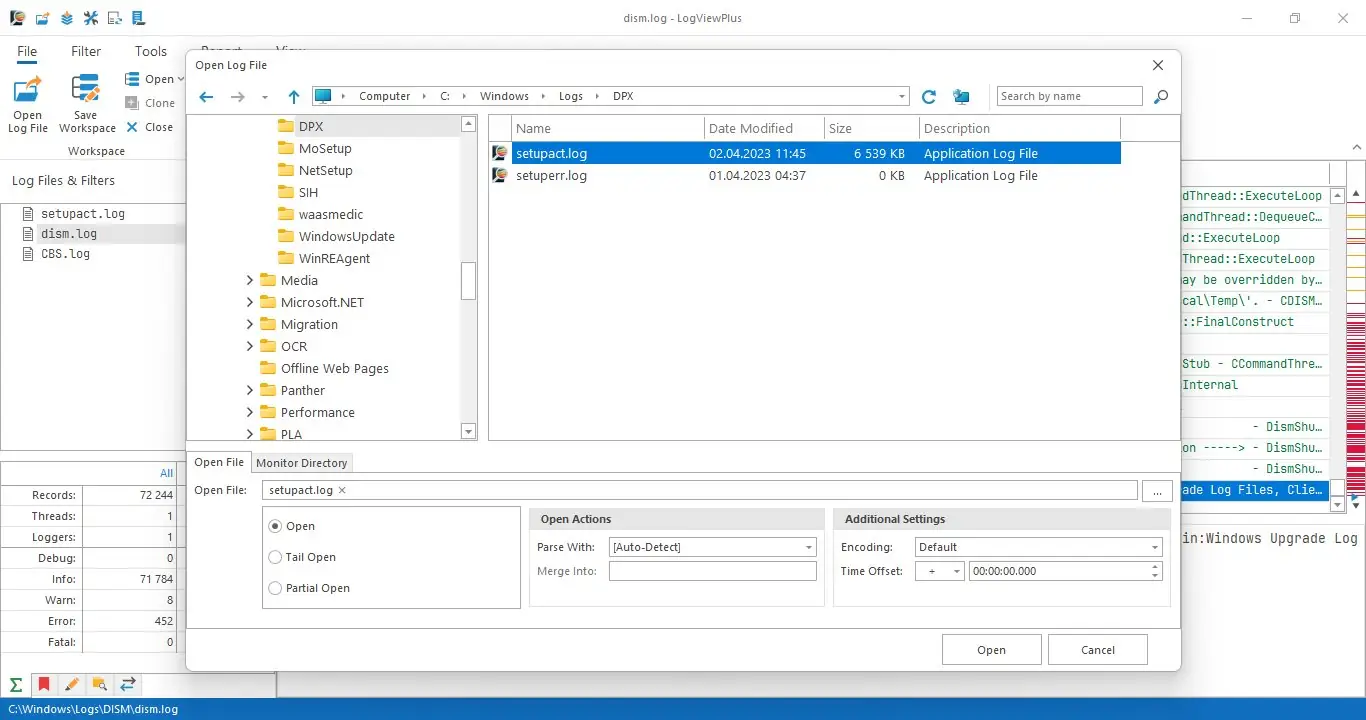Click the folder tree vertical scrollbar thumb
Viewport: 1366px width, 720px height.
tap(468, 280)
